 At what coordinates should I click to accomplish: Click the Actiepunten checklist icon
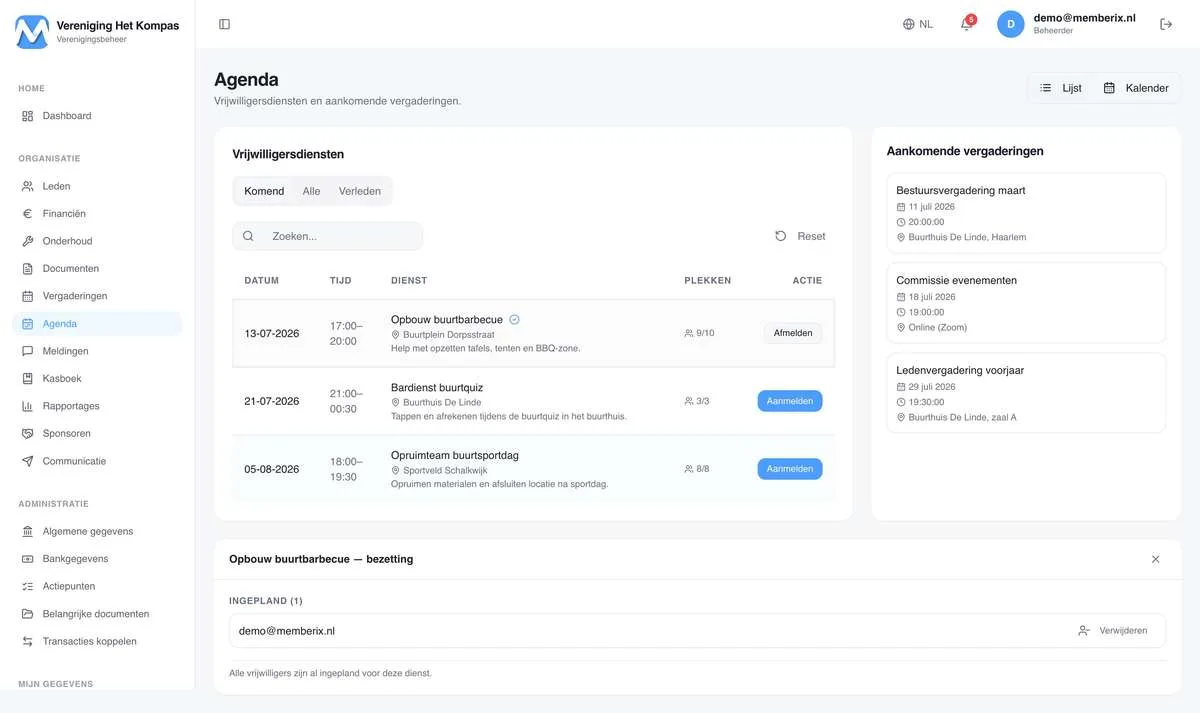28,586
